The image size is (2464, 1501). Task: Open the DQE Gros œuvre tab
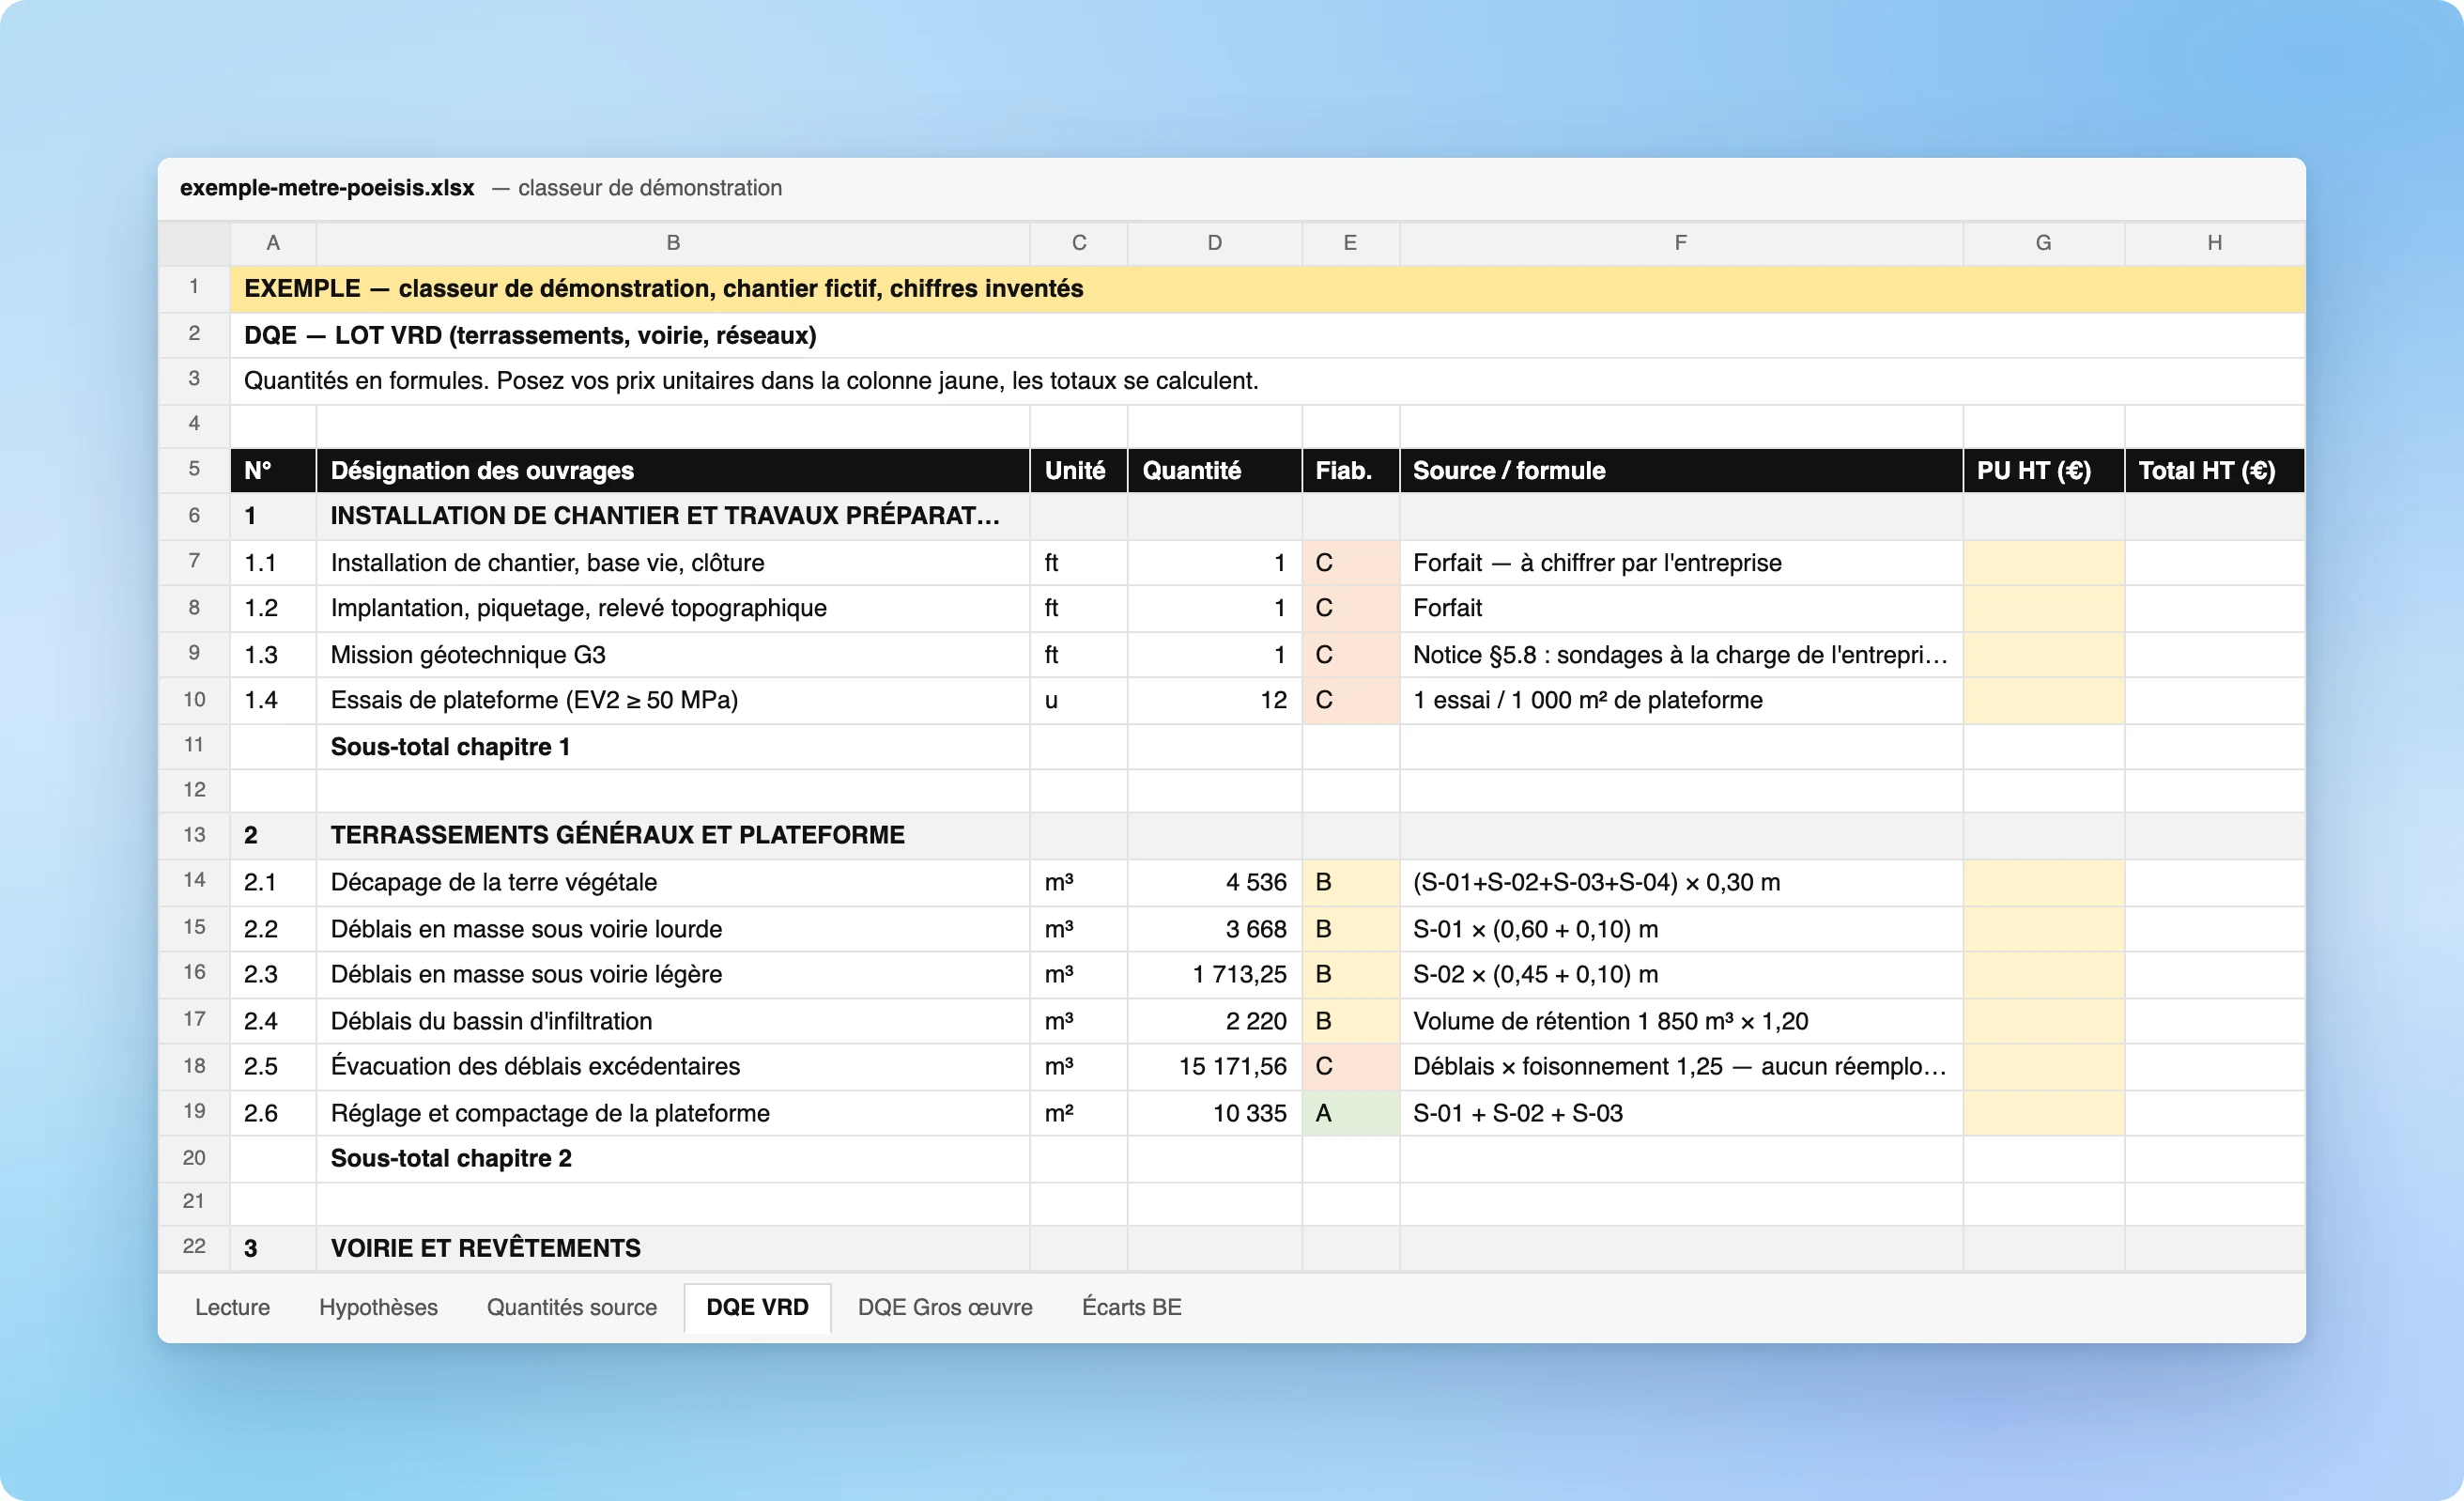(x=944, y=1307)
